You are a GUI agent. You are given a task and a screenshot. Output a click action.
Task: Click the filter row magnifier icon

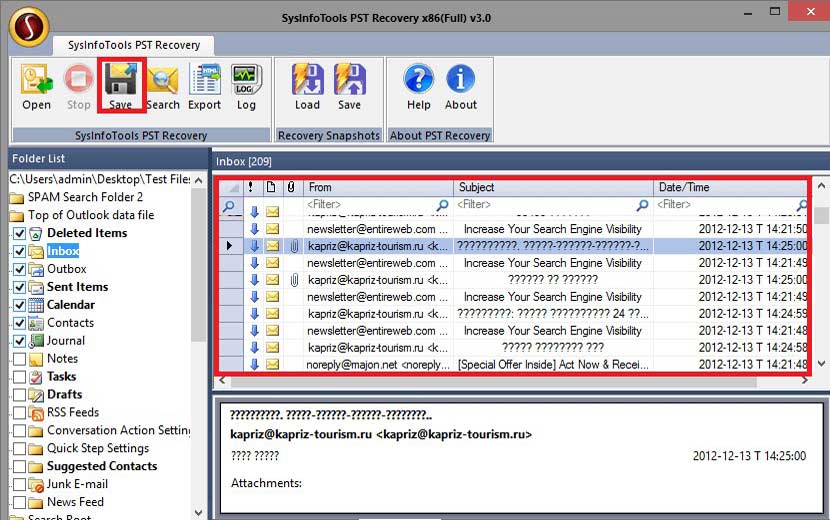pos(229,205)
